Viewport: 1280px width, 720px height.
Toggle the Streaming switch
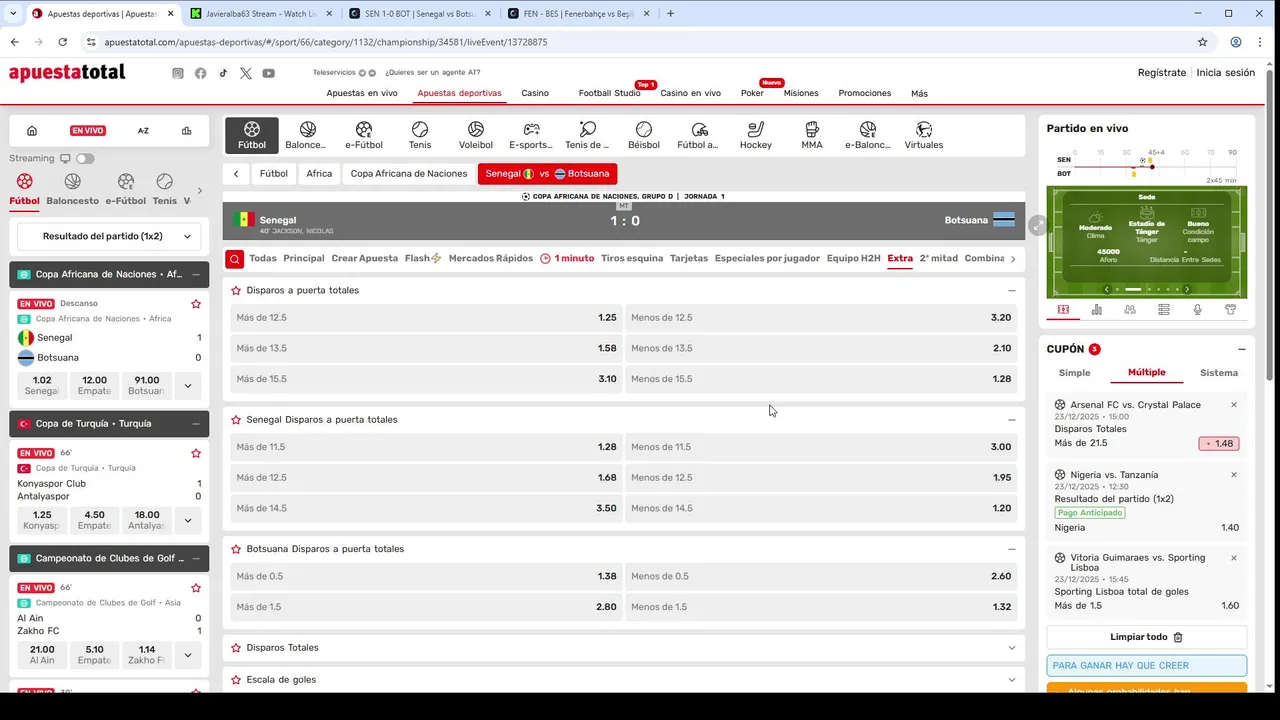85,158
